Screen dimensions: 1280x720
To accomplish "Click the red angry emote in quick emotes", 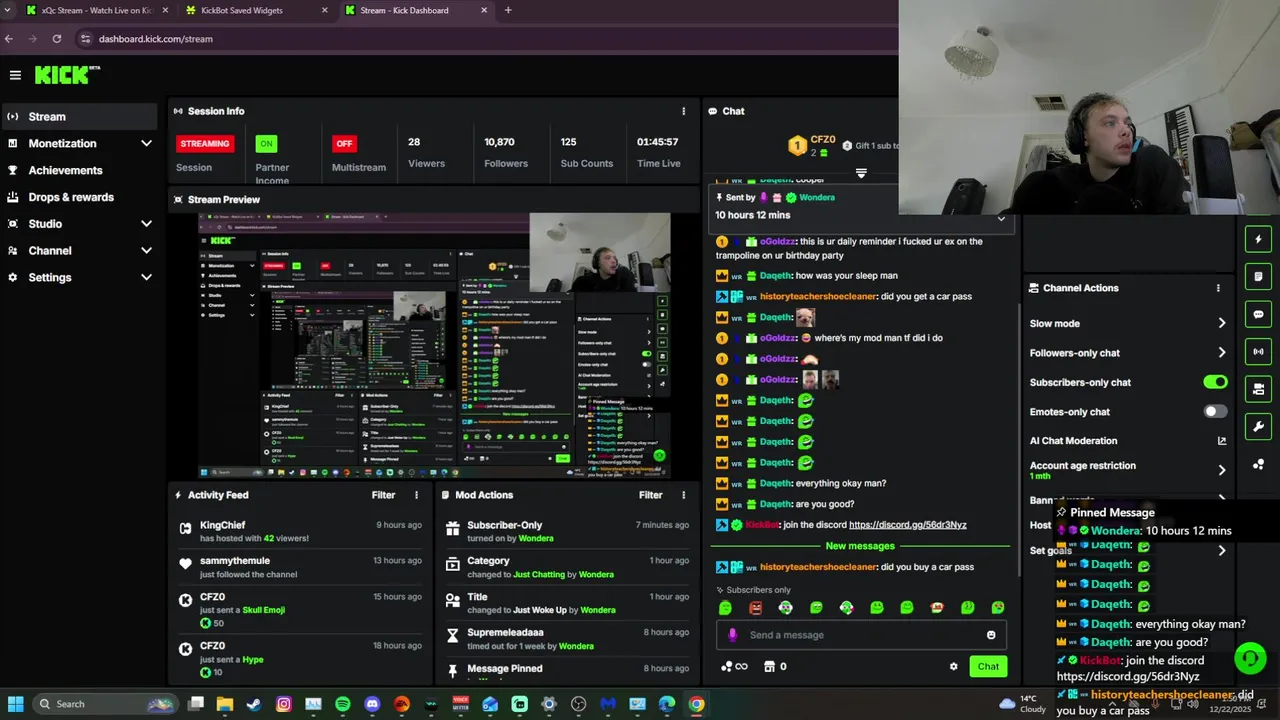I will [x=756, y=608].
